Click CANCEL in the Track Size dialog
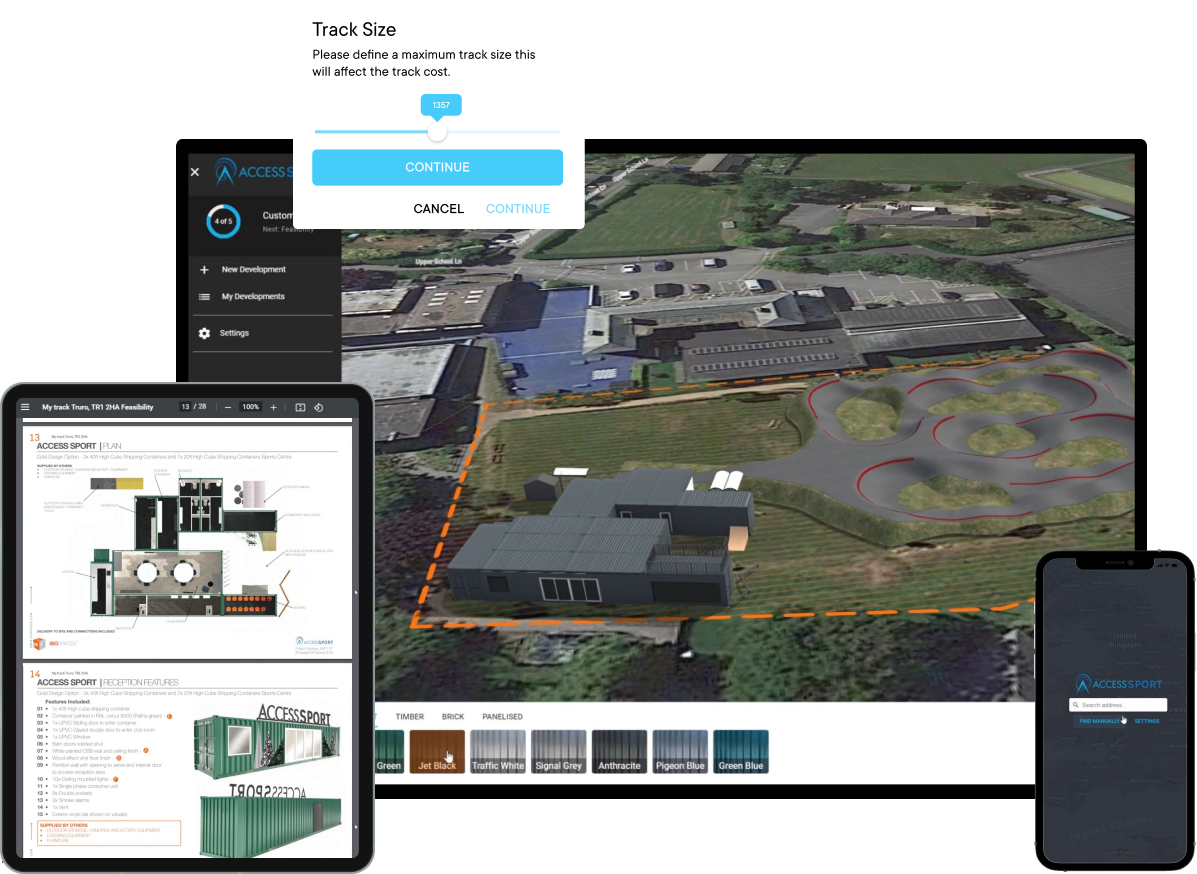 [439, 208]
